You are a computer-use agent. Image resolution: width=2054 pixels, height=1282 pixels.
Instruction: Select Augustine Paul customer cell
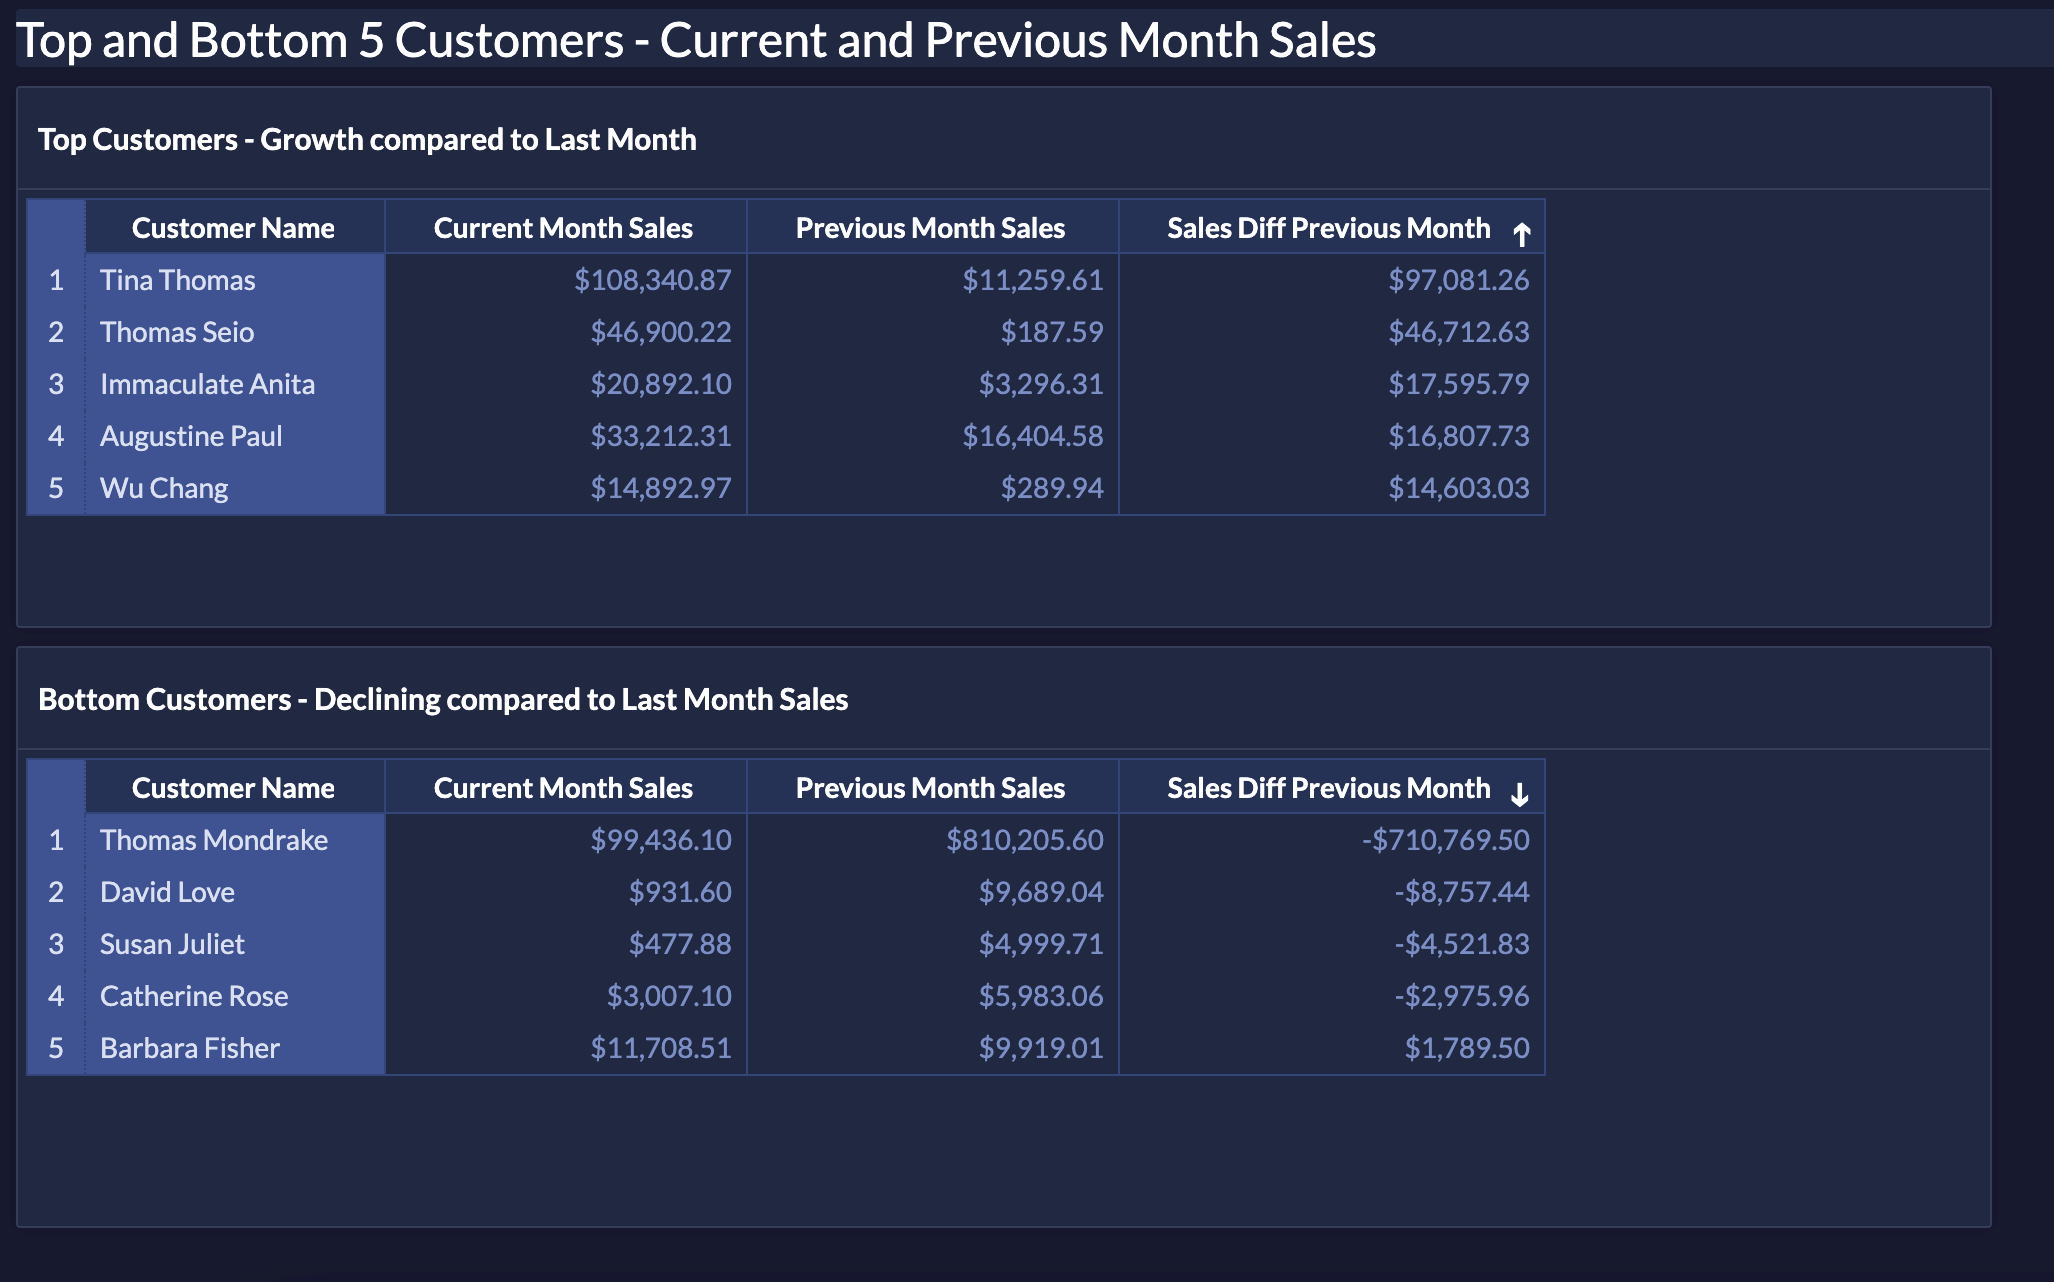tap(191, 436)
